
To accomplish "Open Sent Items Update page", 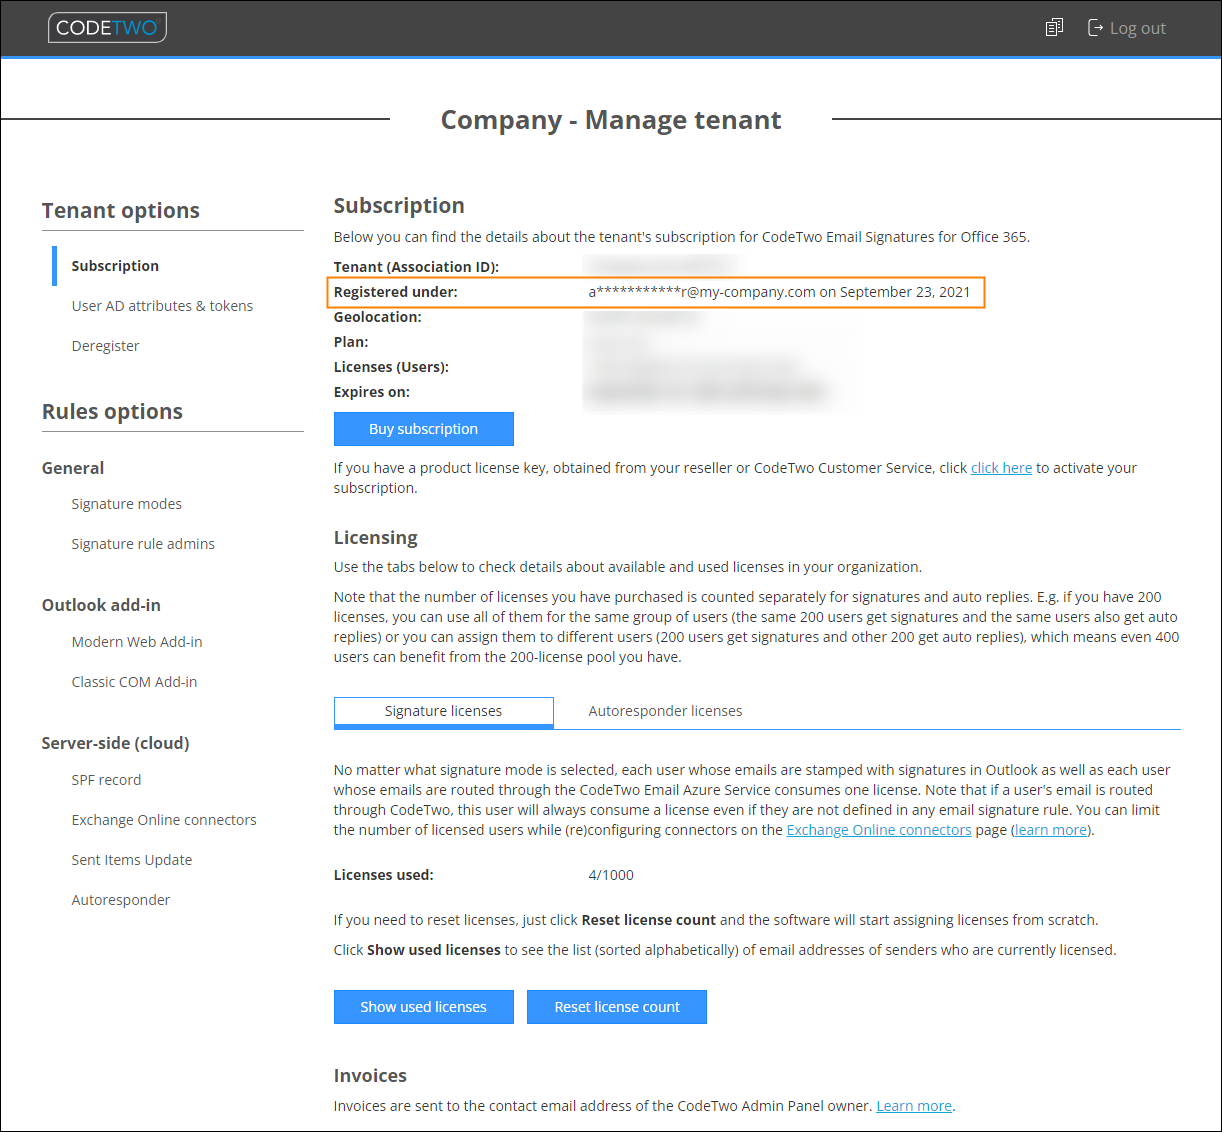I will 132,860.
